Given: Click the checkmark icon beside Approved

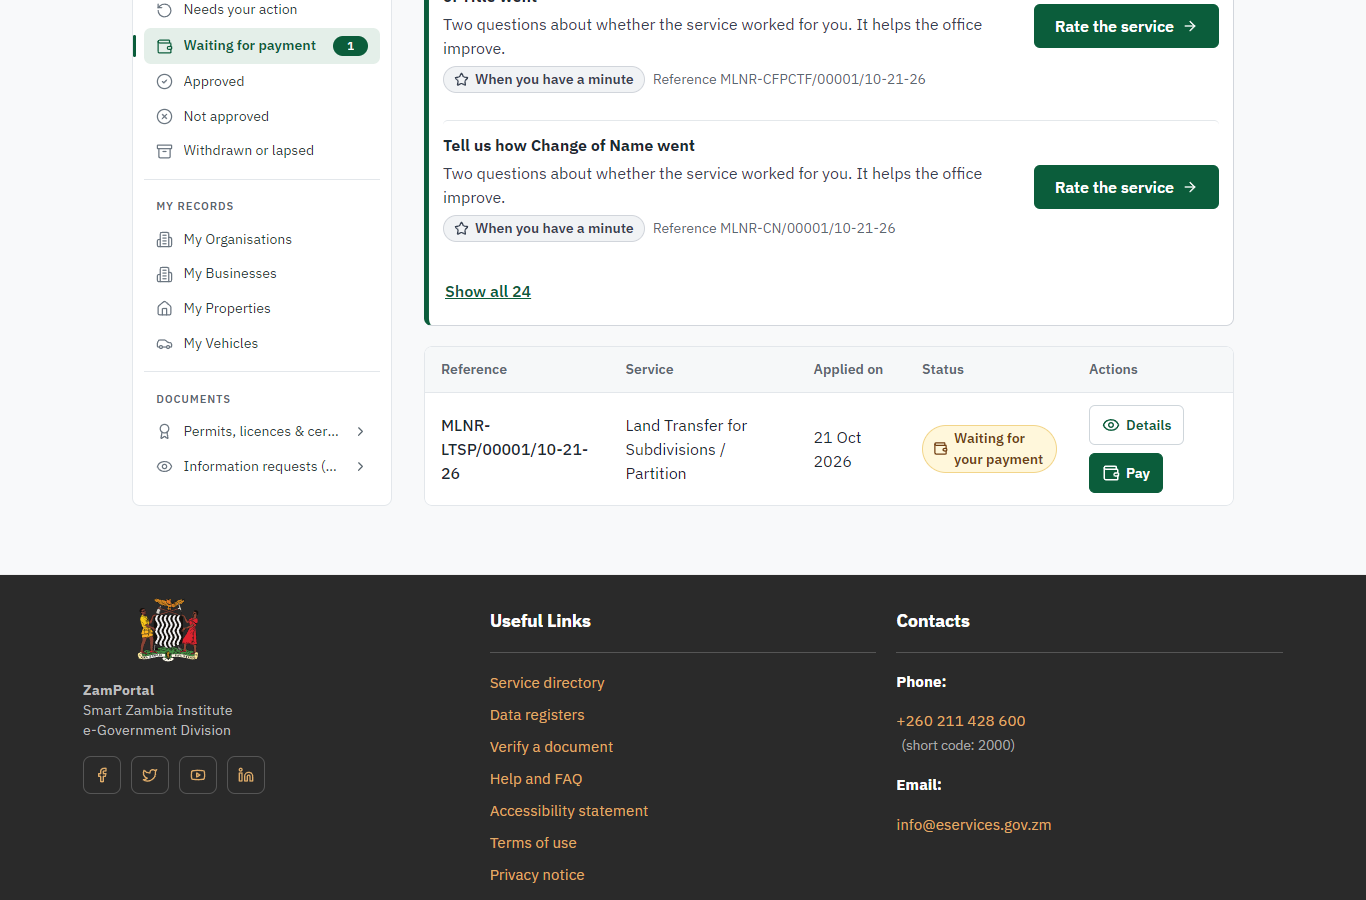Looking at the screenshot, I should tap(165, 82).
